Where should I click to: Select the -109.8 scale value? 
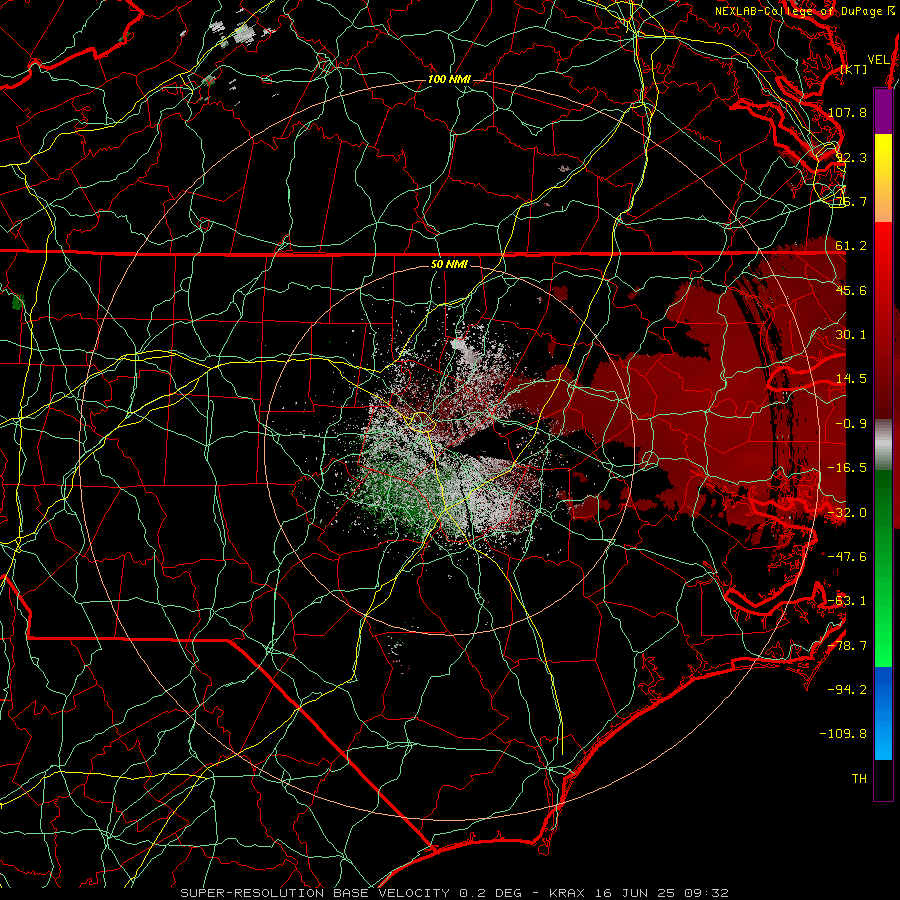(843, 734)
